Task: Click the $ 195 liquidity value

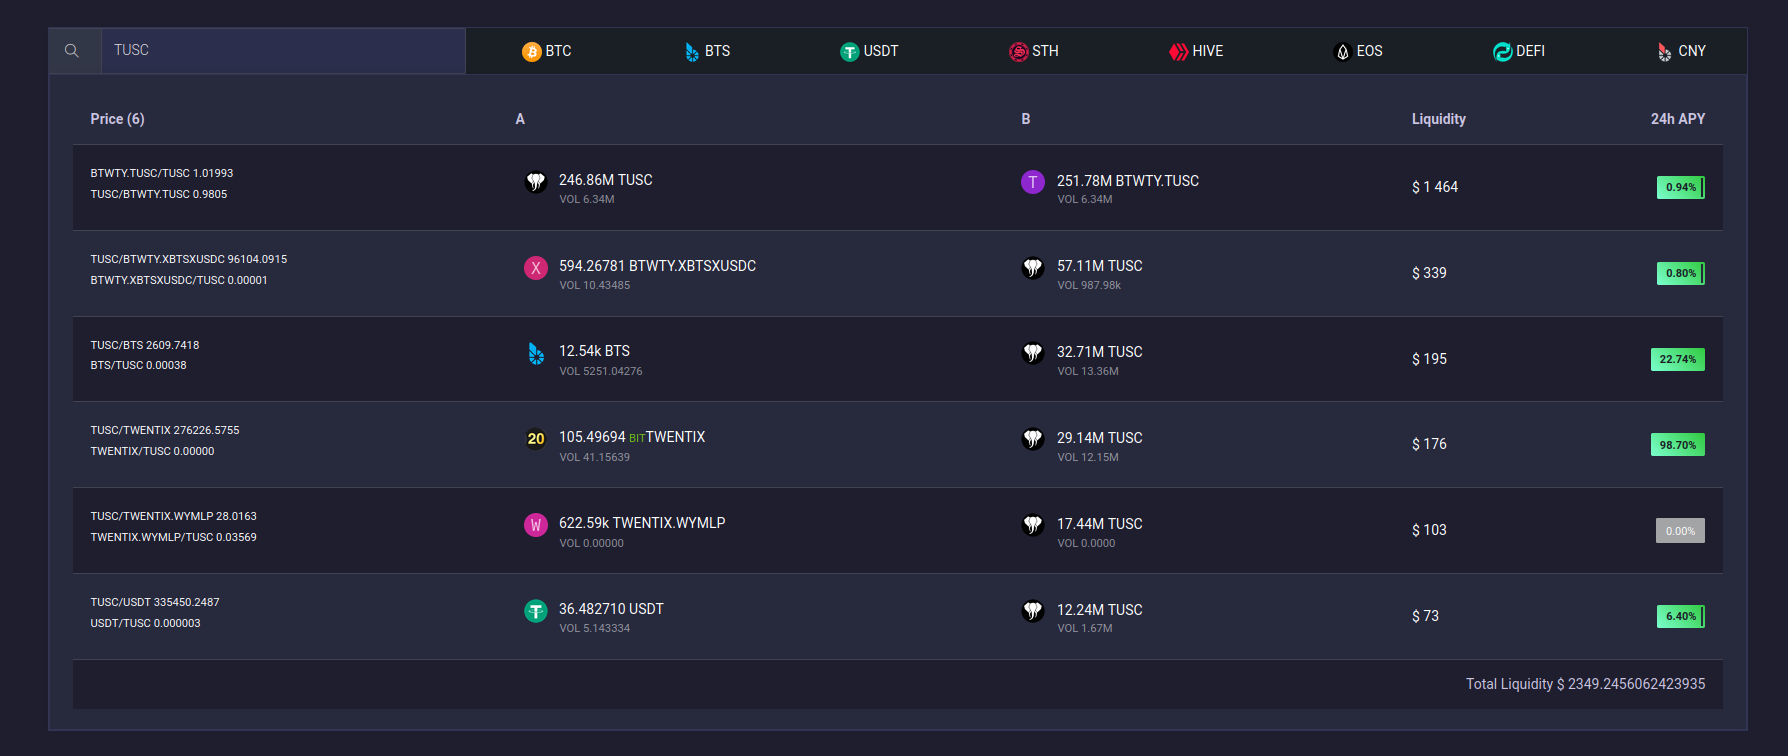Action: tap(1429, 359)
